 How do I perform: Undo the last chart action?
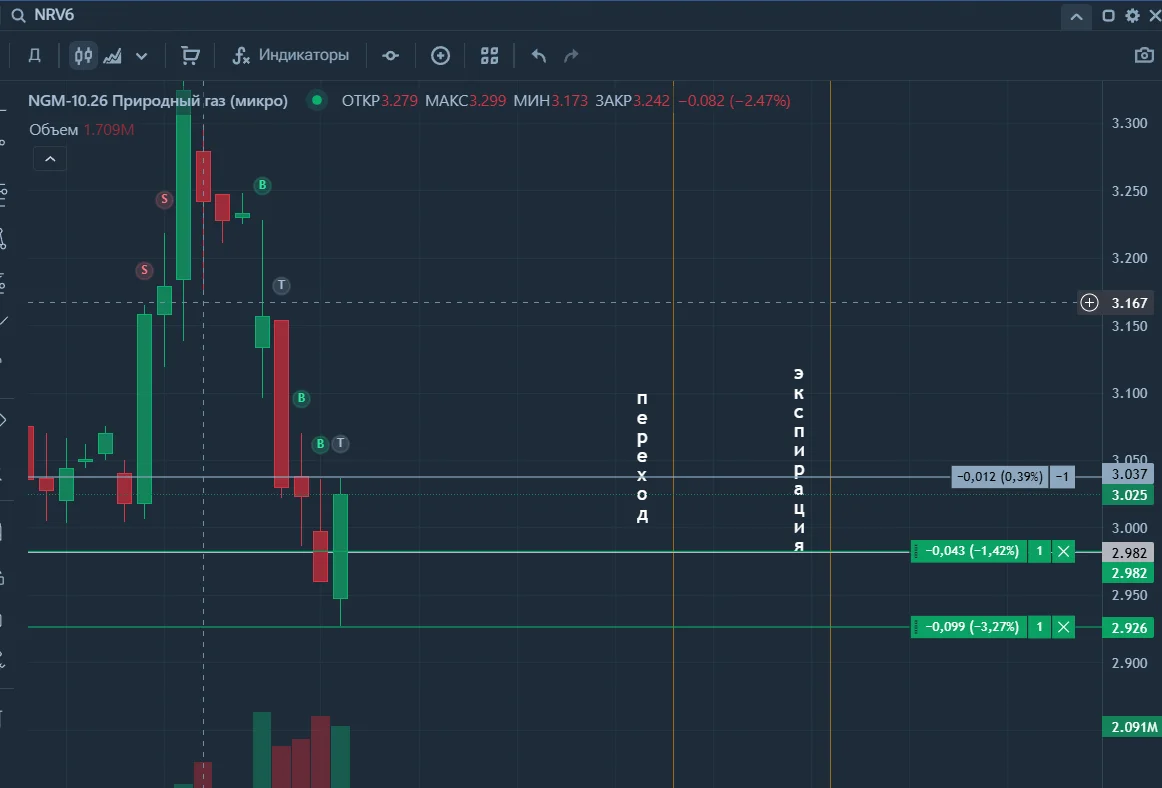pos(539,56)
